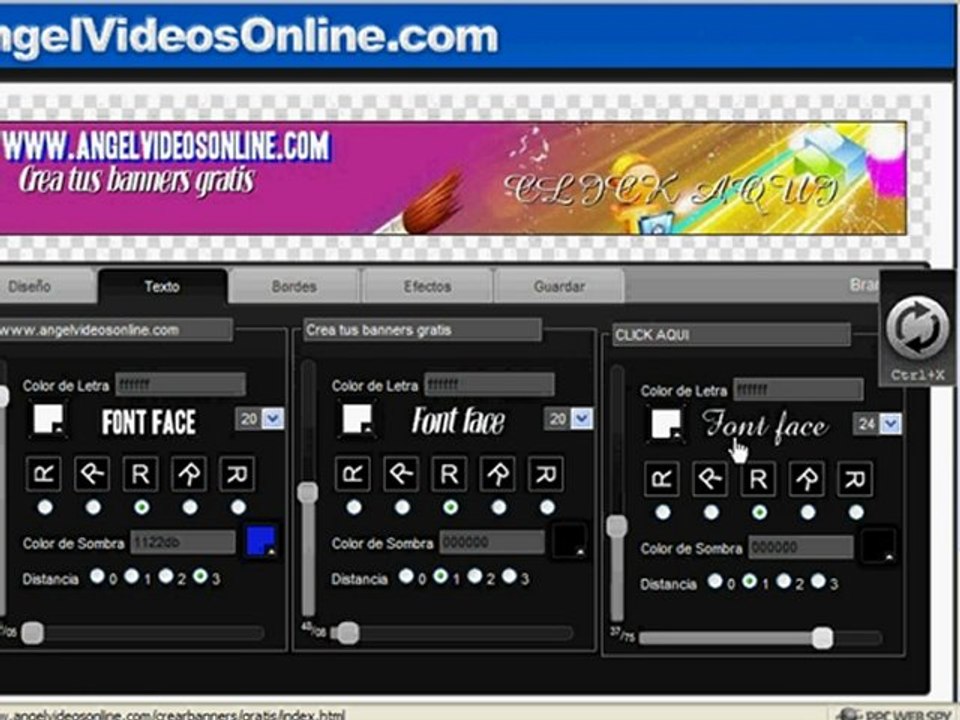Select fourth rotation icon in CLICK AQUI panel

coord(808,478)
